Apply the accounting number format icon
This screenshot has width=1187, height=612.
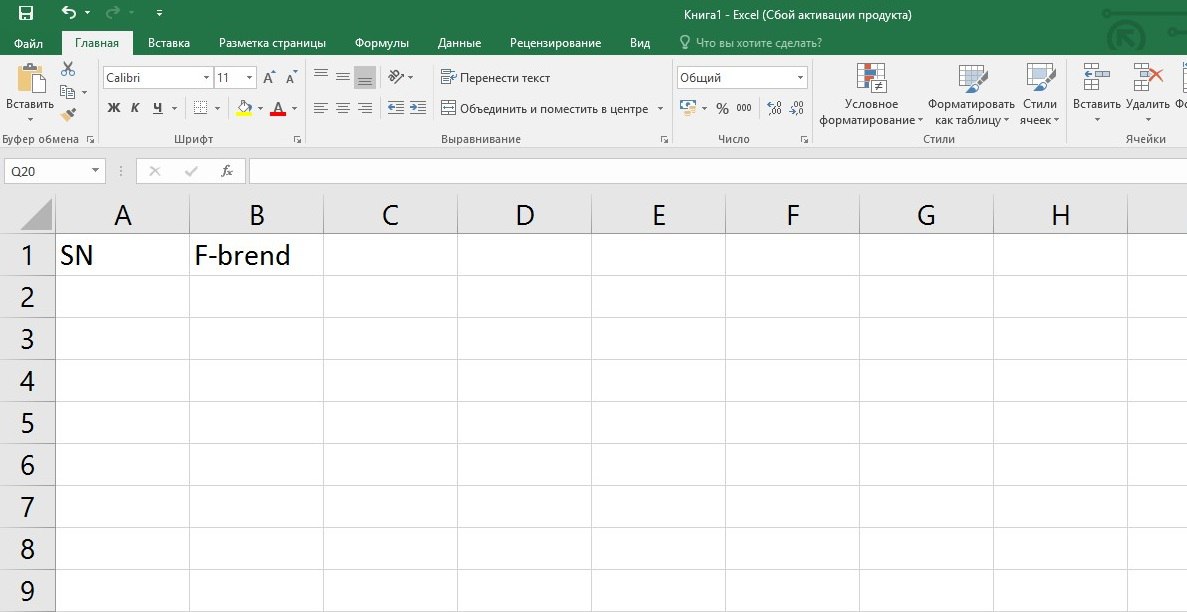coord(688,108)
